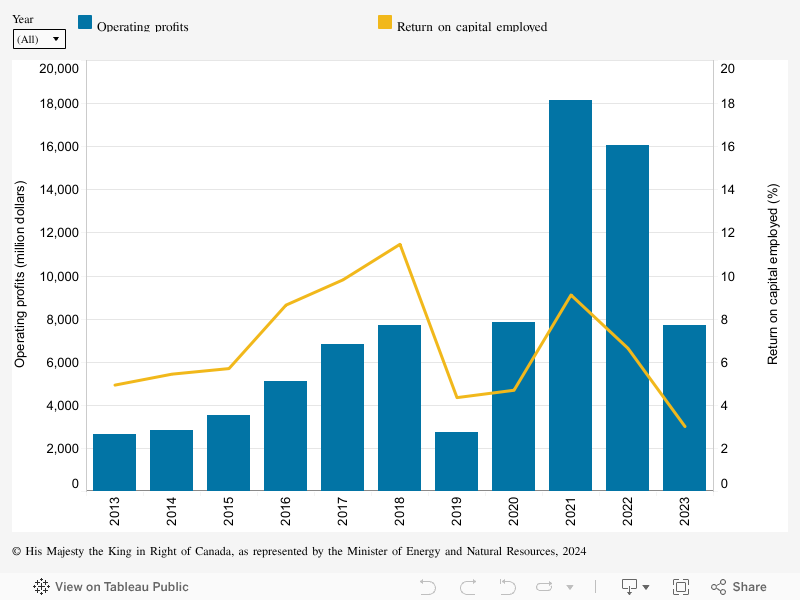This screenshot has height=600, width=800.
Task: Click the Refresh data icon
Action: [x=547, y=587]
